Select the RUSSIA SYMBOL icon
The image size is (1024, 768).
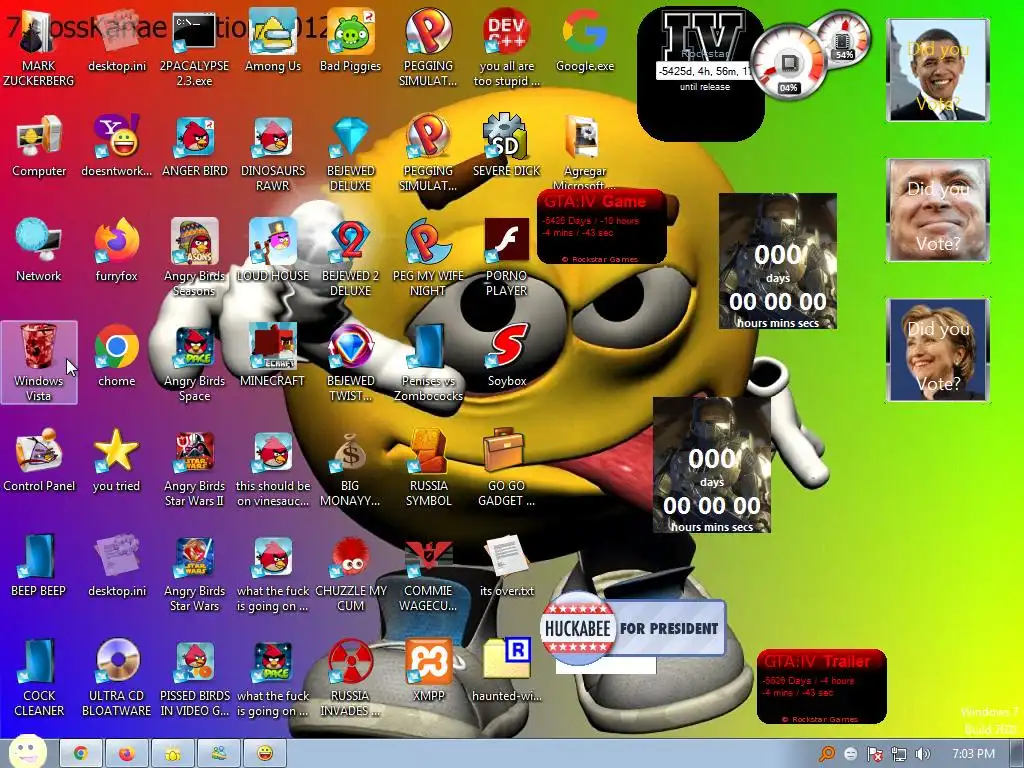point(428,468)
